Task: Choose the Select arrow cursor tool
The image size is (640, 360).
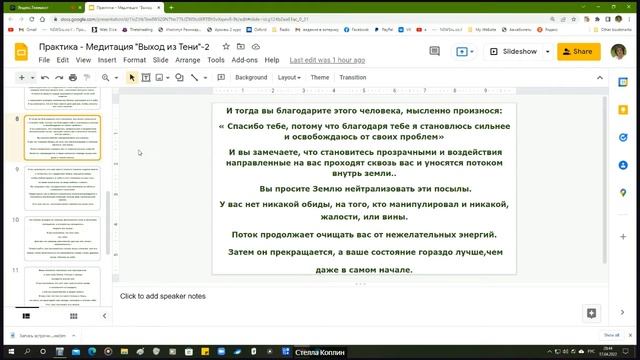Action: point(131,77)
